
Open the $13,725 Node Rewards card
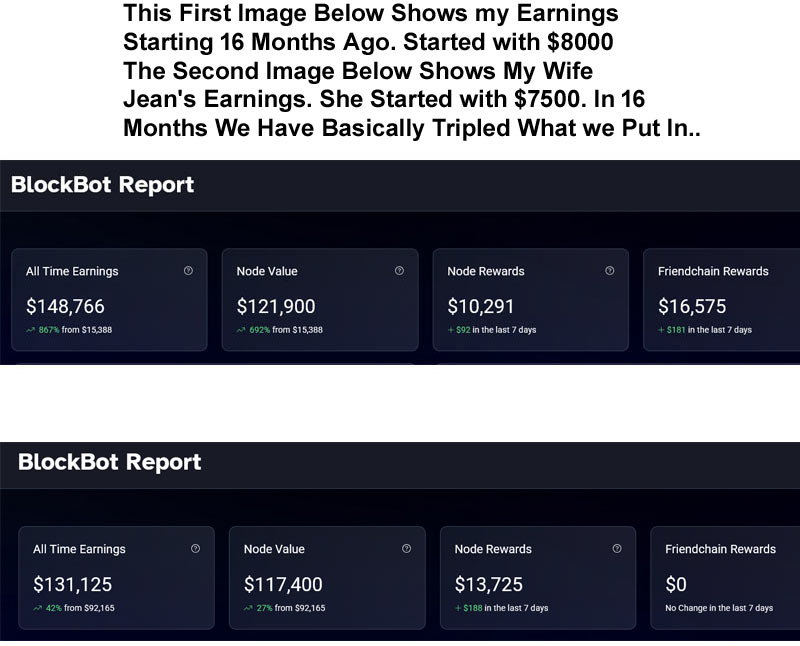(538, 578)
